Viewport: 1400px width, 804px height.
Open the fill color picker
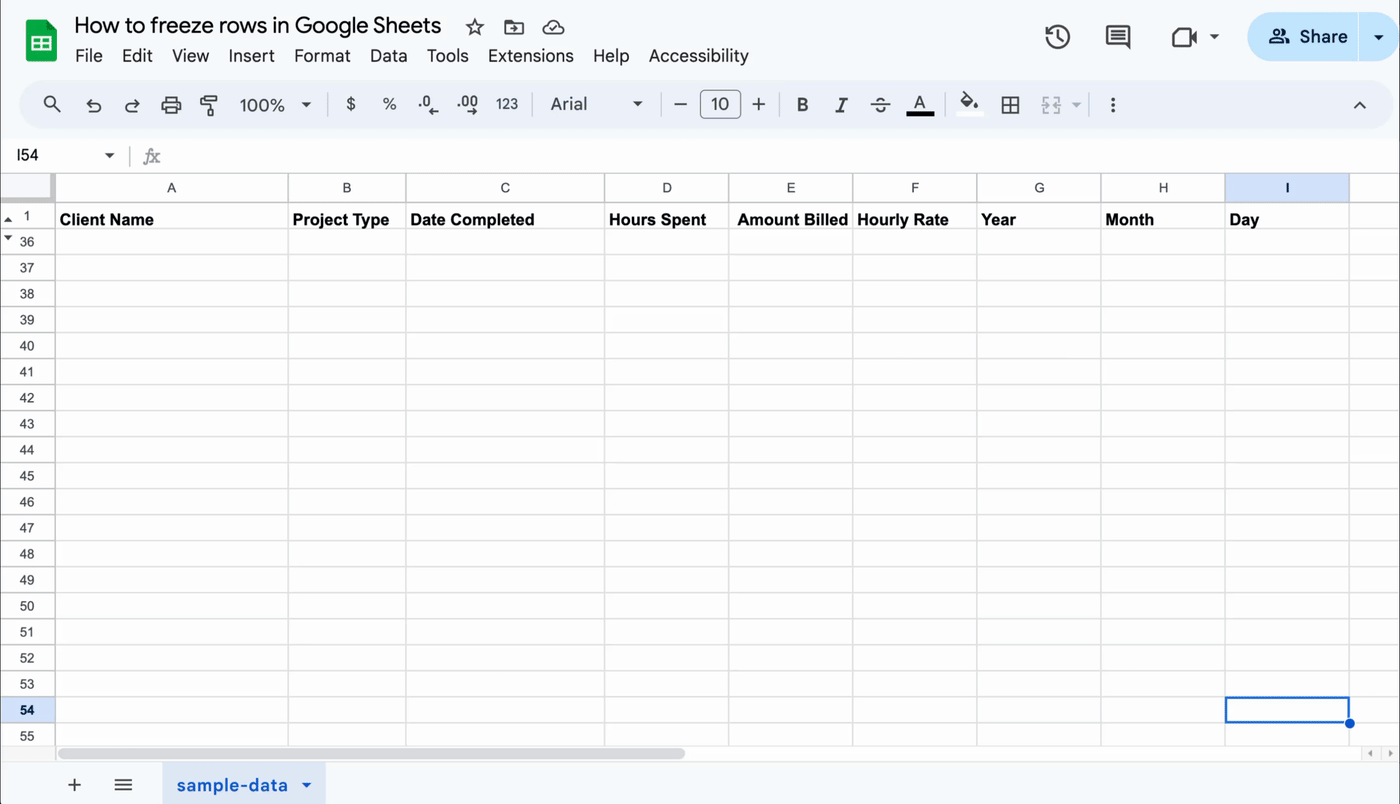point(969,104)
